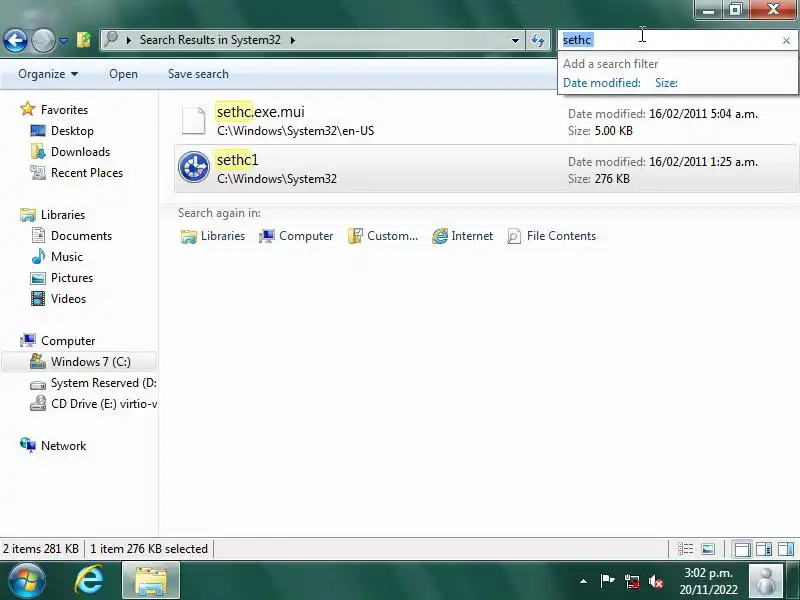Open the taskbar clock showing 3:02 p.m.
The image size is (800, 600).
(708, 581)
